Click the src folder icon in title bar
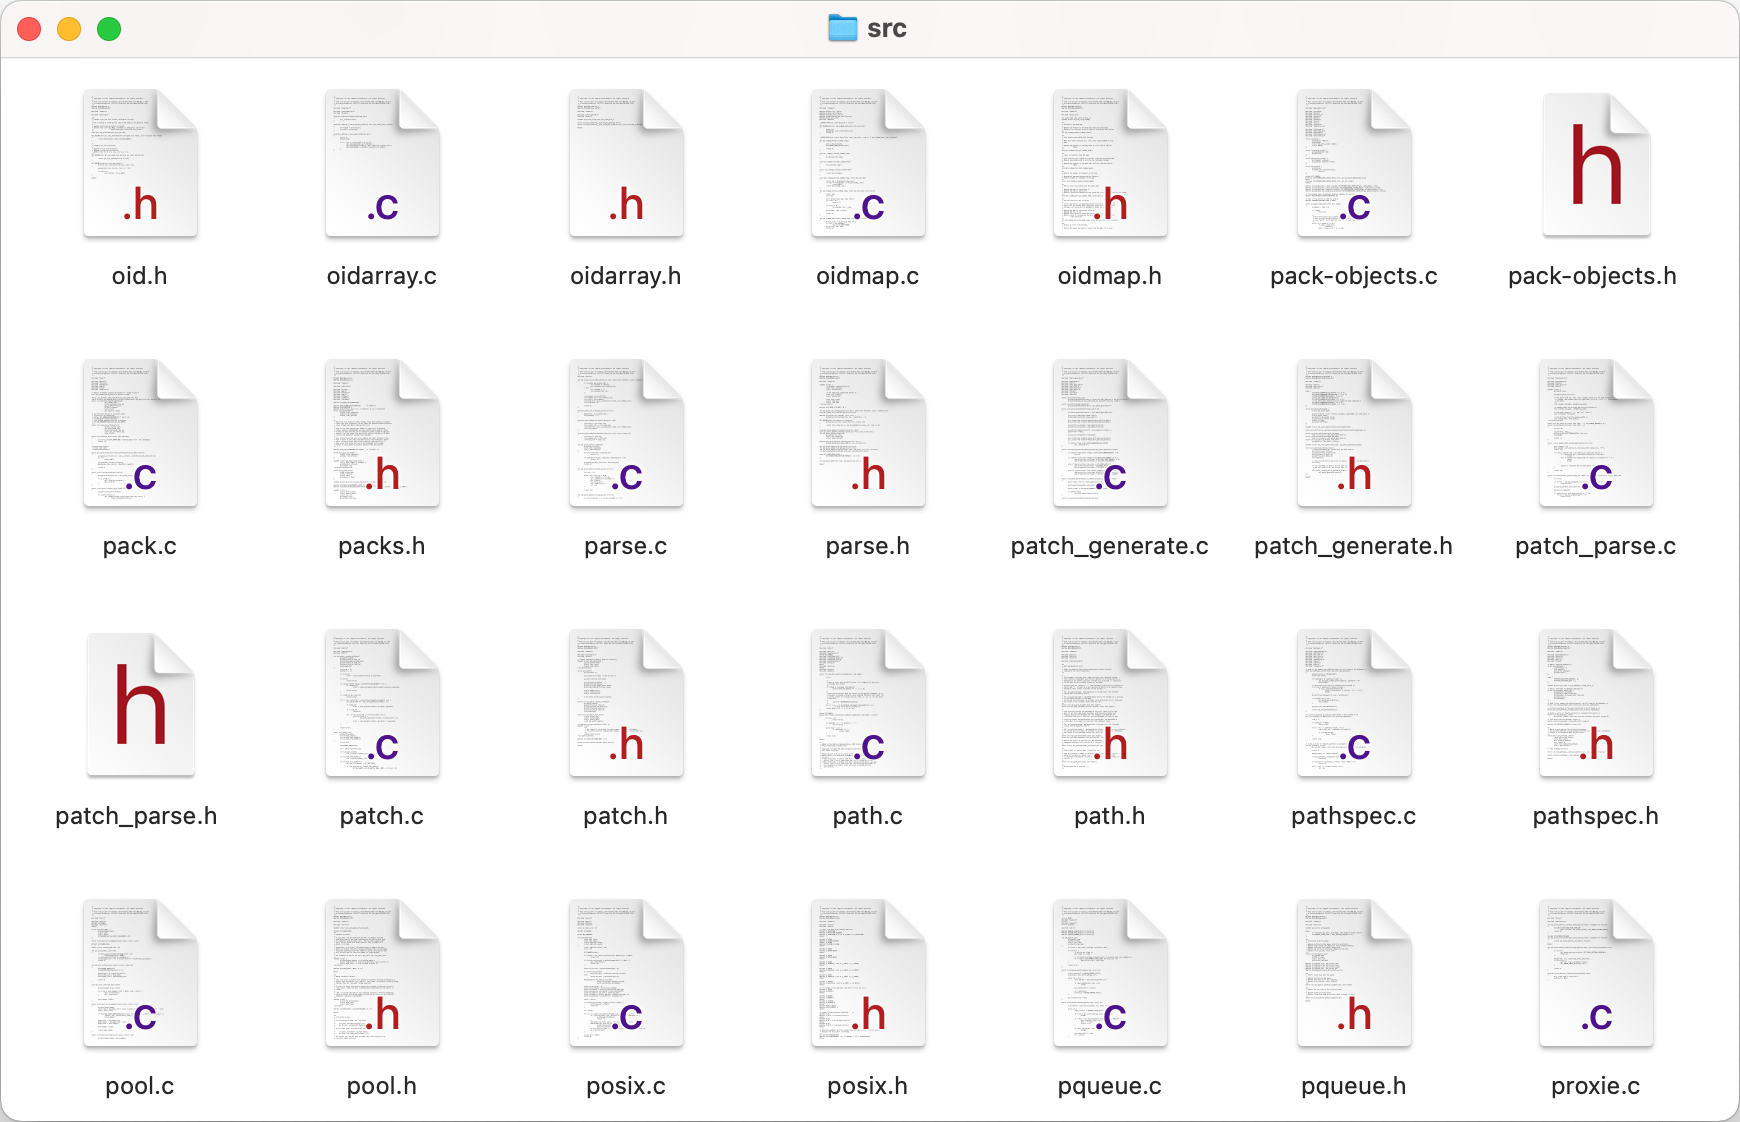 (x=843, y=28)
